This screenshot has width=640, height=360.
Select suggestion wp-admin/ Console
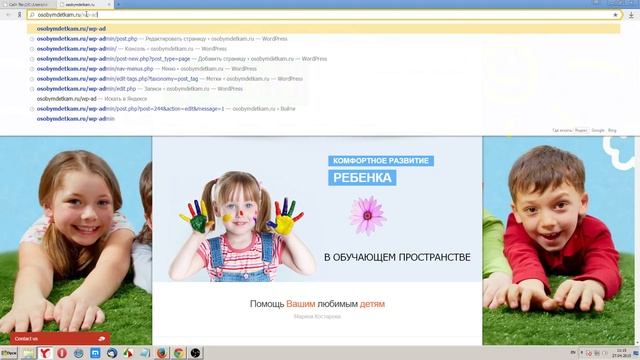pyautogui.click(x=323, y=49)
